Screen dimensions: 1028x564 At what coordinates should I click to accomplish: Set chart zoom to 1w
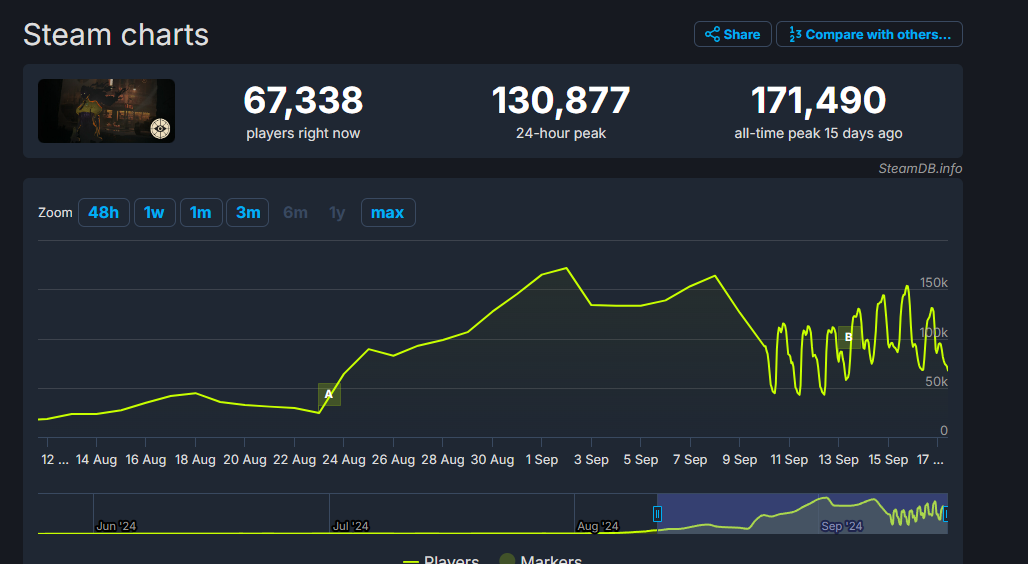(x=155, y=212)
